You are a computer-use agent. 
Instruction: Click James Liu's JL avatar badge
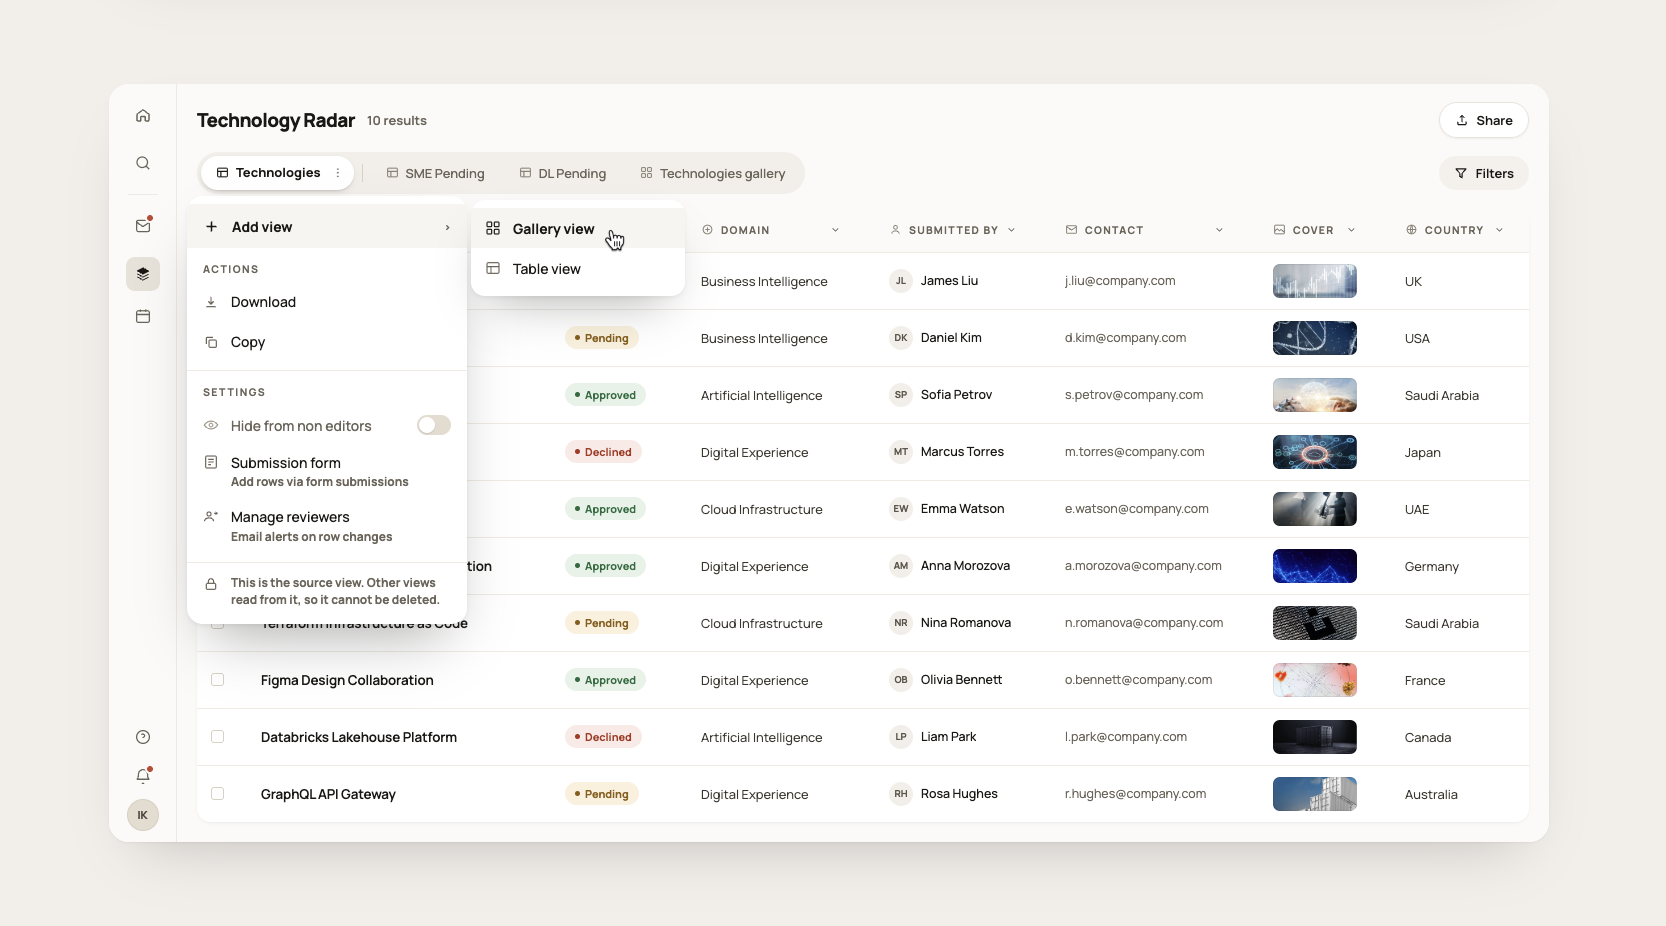(x=901, y=281)
